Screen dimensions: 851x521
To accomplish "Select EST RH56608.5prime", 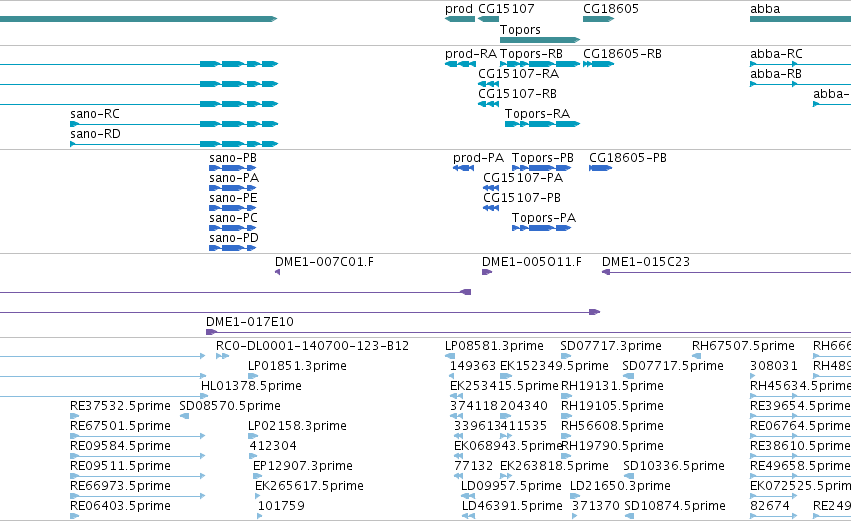I will [566, 437].
